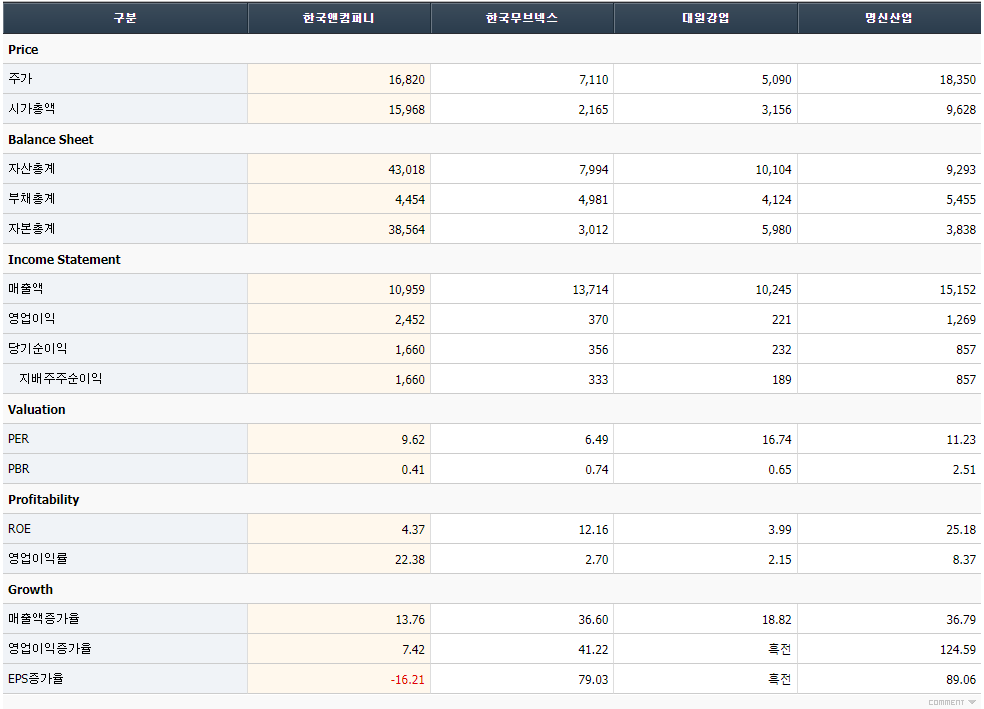
Task: Select ROE value 25.18
Action: click(x=961, y=530)
